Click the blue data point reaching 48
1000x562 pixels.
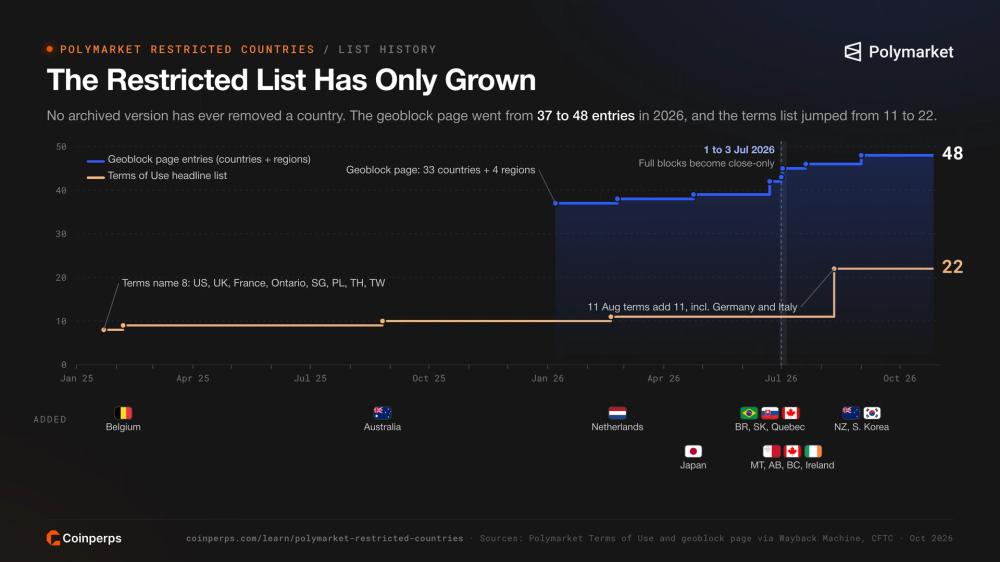[861, 155]
